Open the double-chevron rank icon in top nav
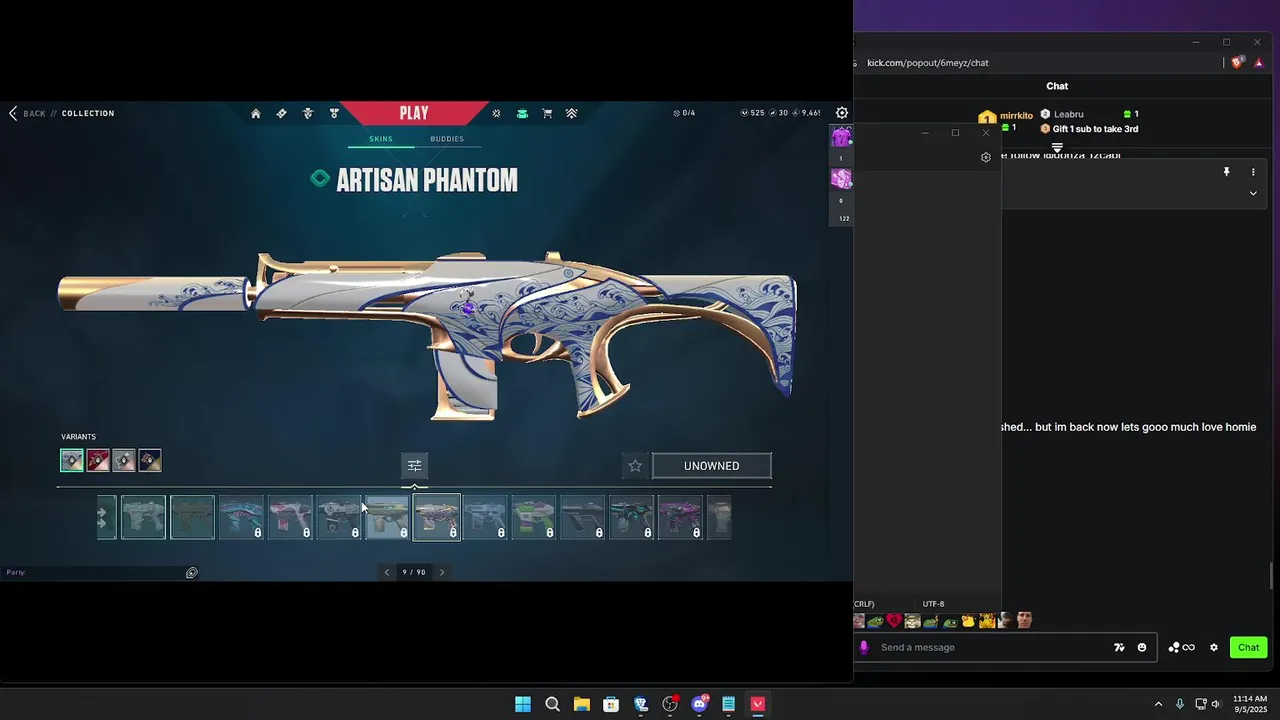The height and width of the screenshot is (720, 1280). [x=572, y=113]
